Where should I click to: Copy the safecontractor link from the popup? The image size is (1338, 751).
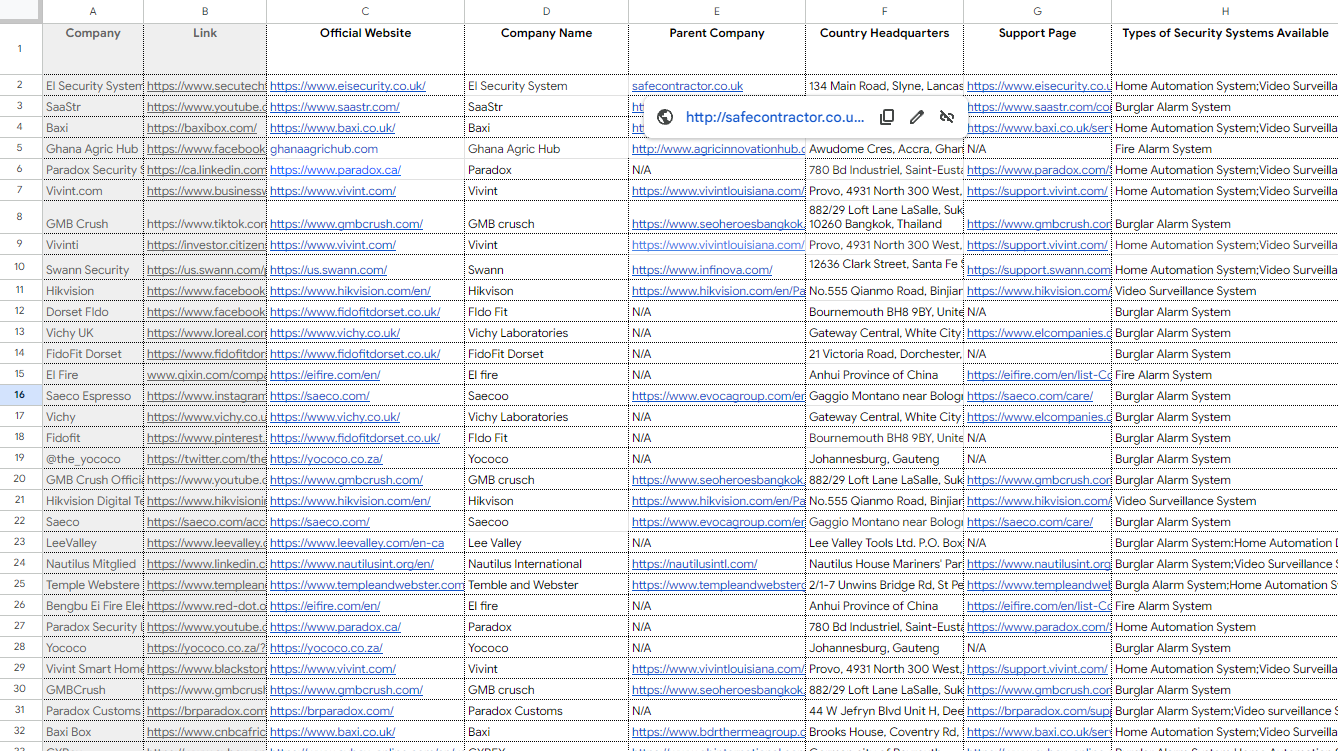(x=887, y=117)
